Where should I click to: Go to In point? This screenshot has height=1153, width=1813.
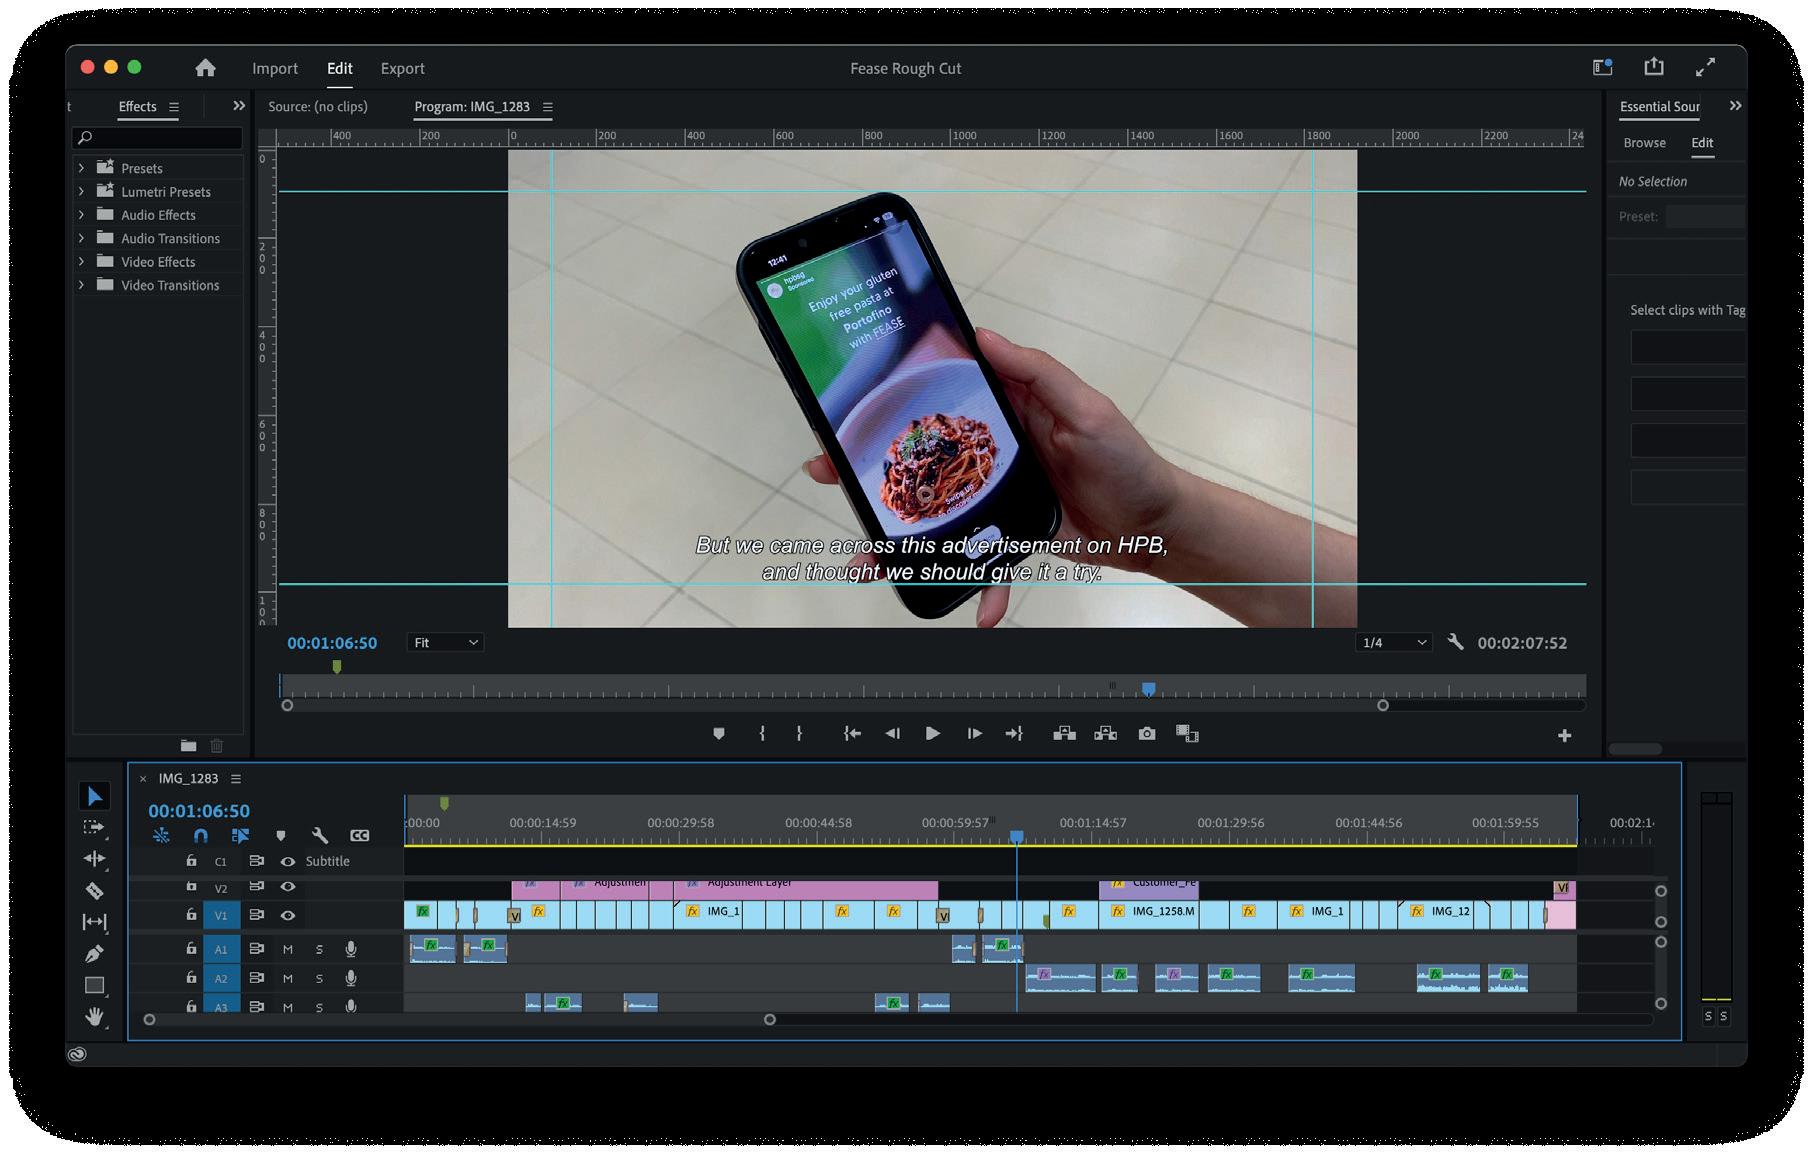tap(852, 734)
